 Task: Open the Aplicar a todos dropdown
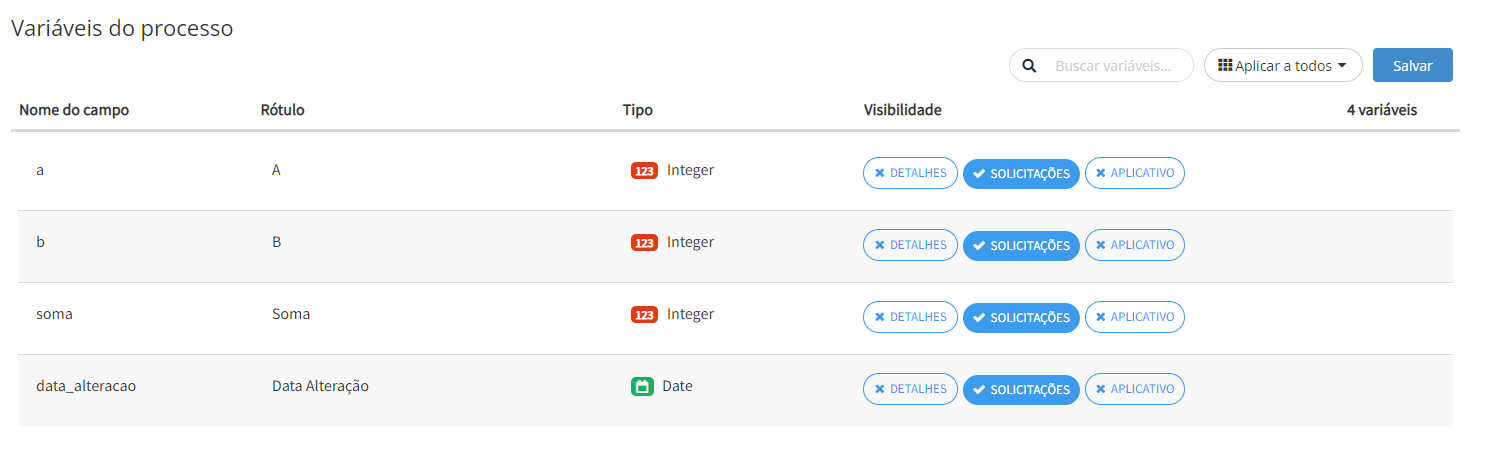(x=1283, y=66)
